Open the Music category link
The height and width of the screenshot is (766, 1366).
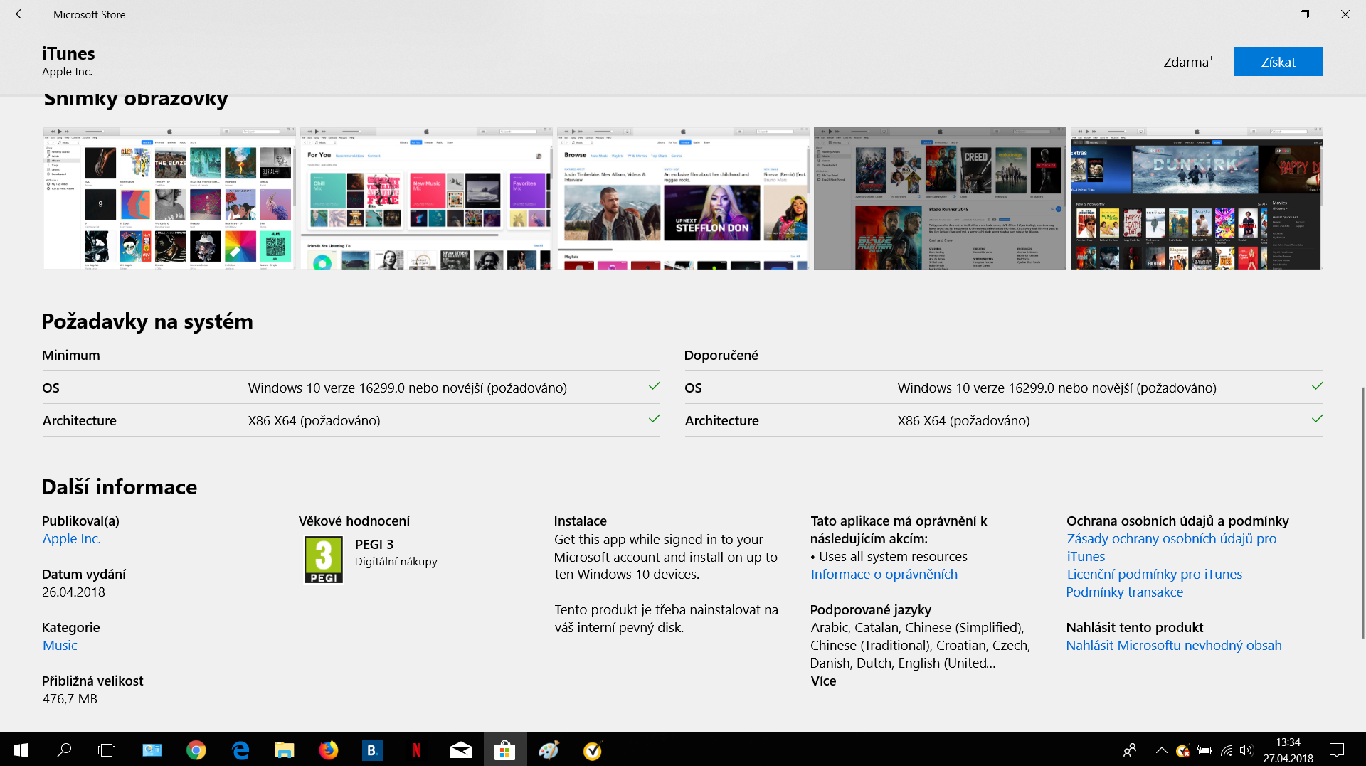60,646
